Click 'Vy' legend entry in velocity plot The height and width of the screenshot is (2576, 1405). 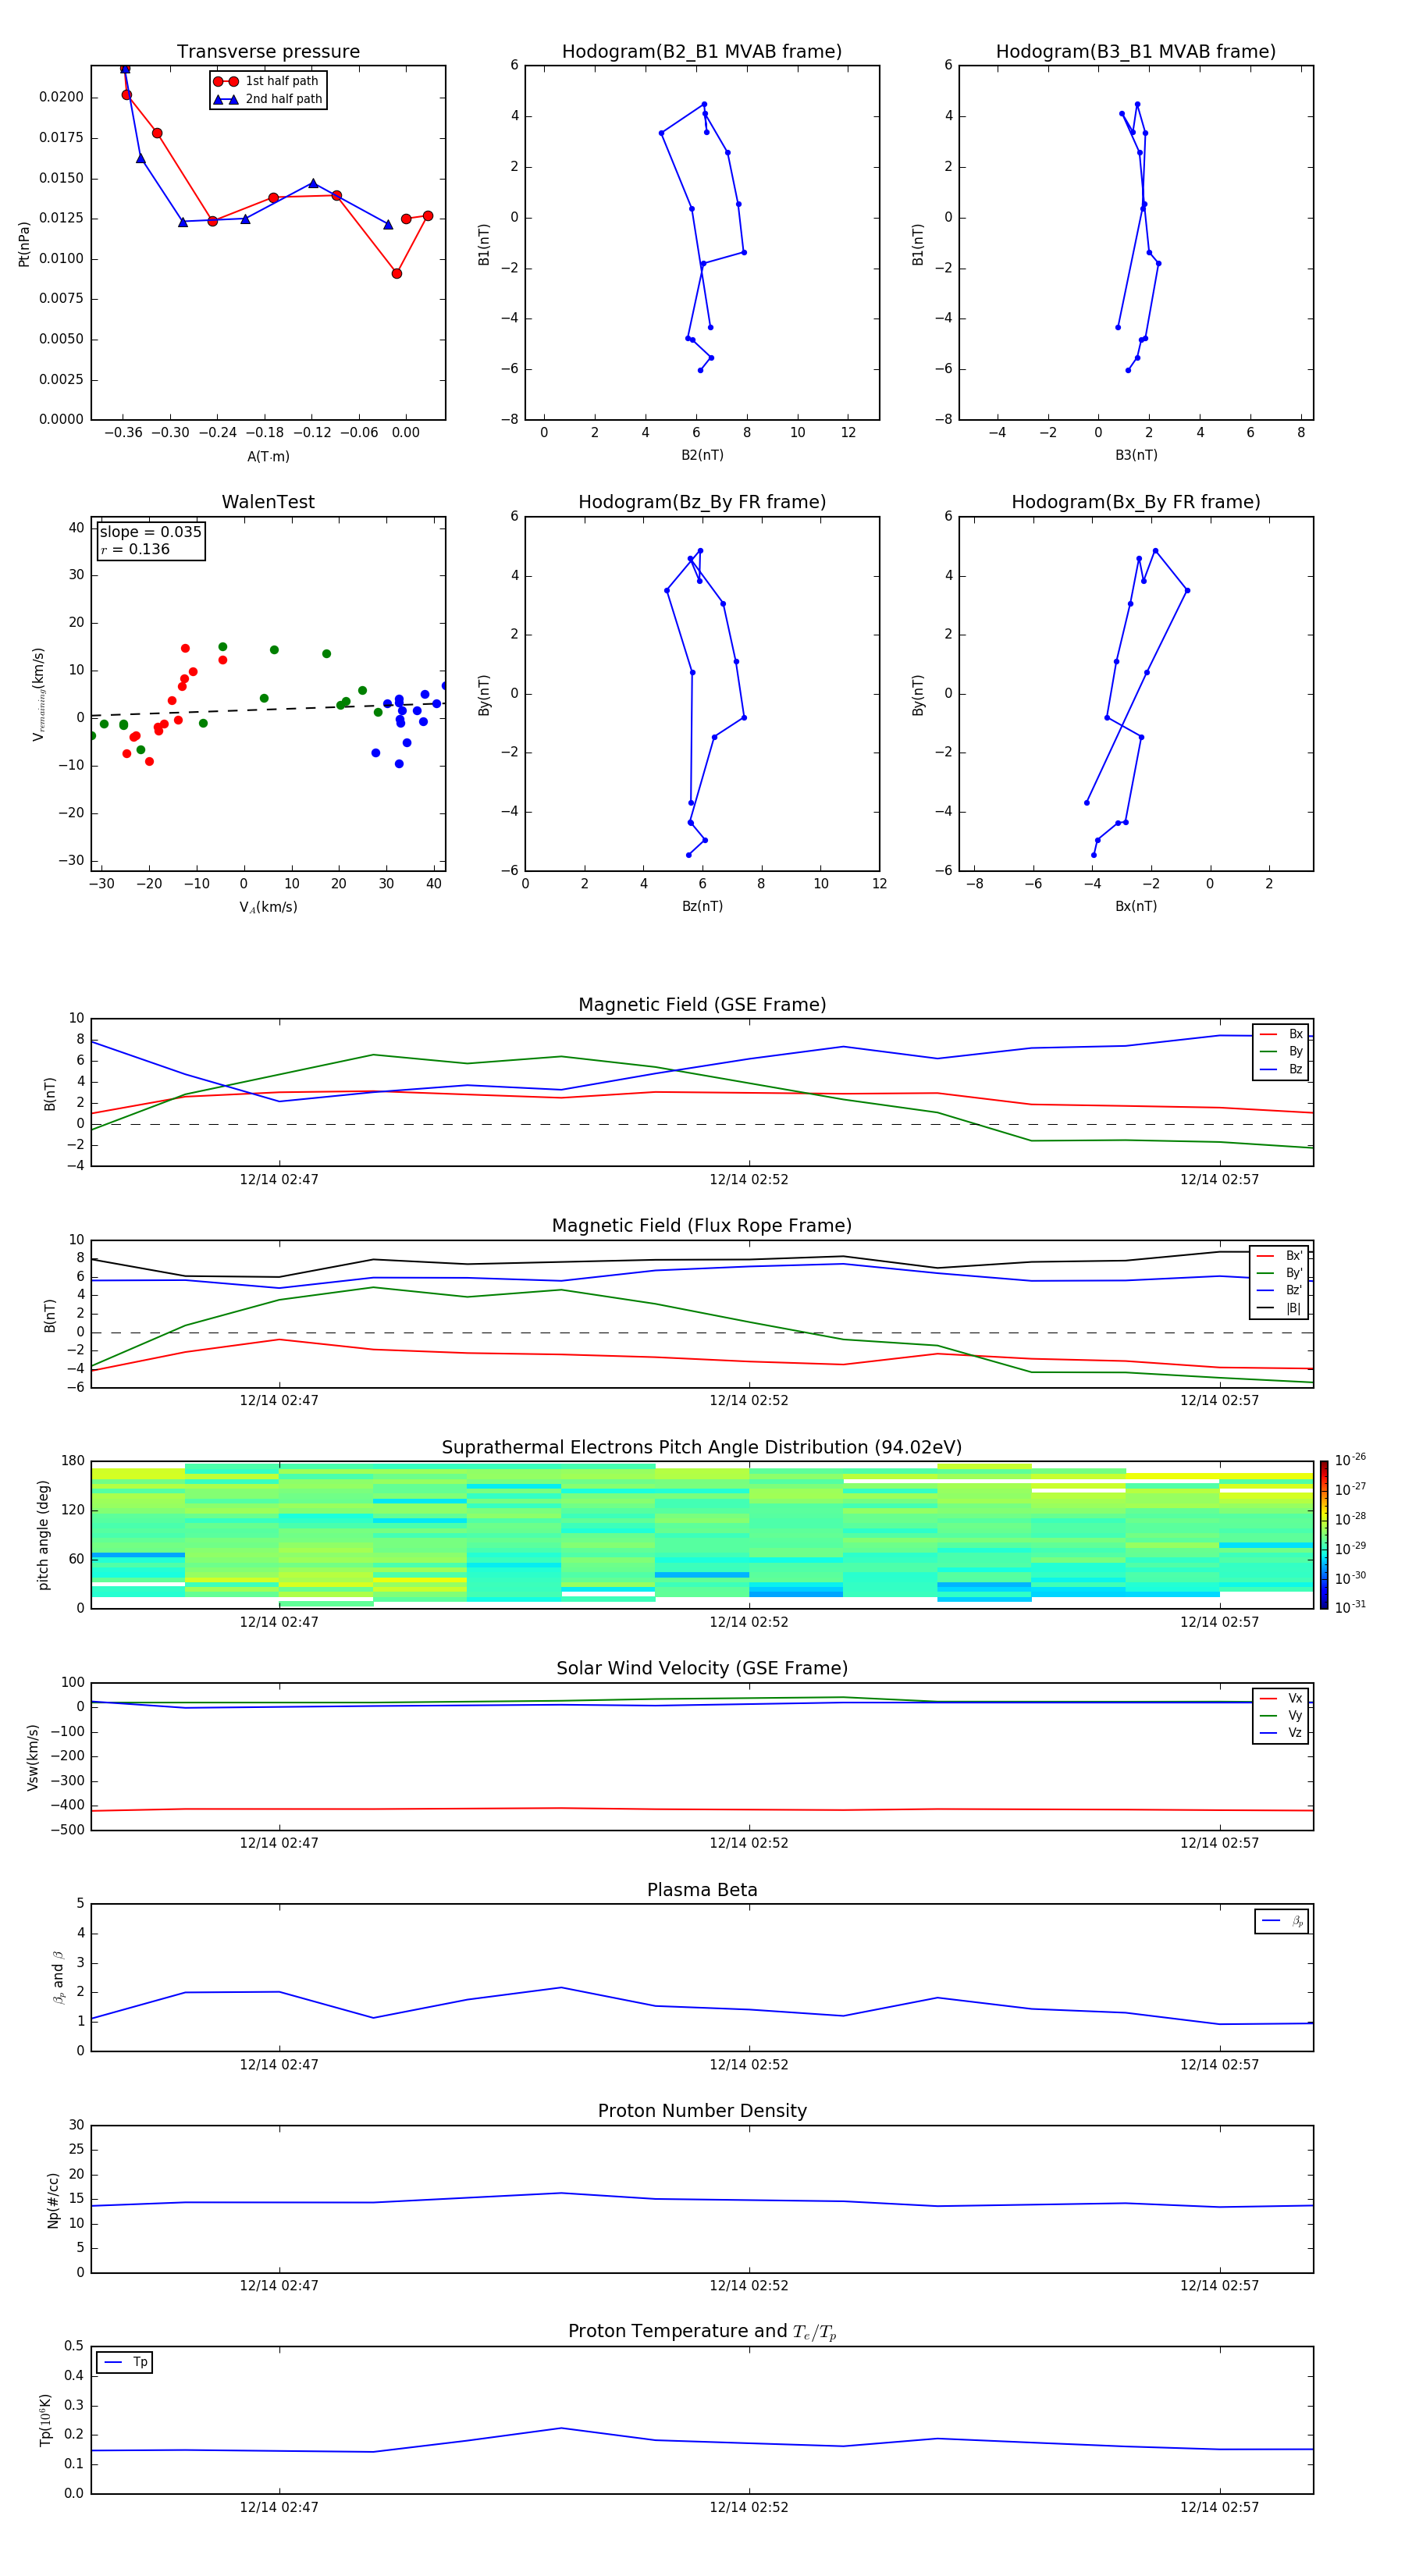1281,1715
